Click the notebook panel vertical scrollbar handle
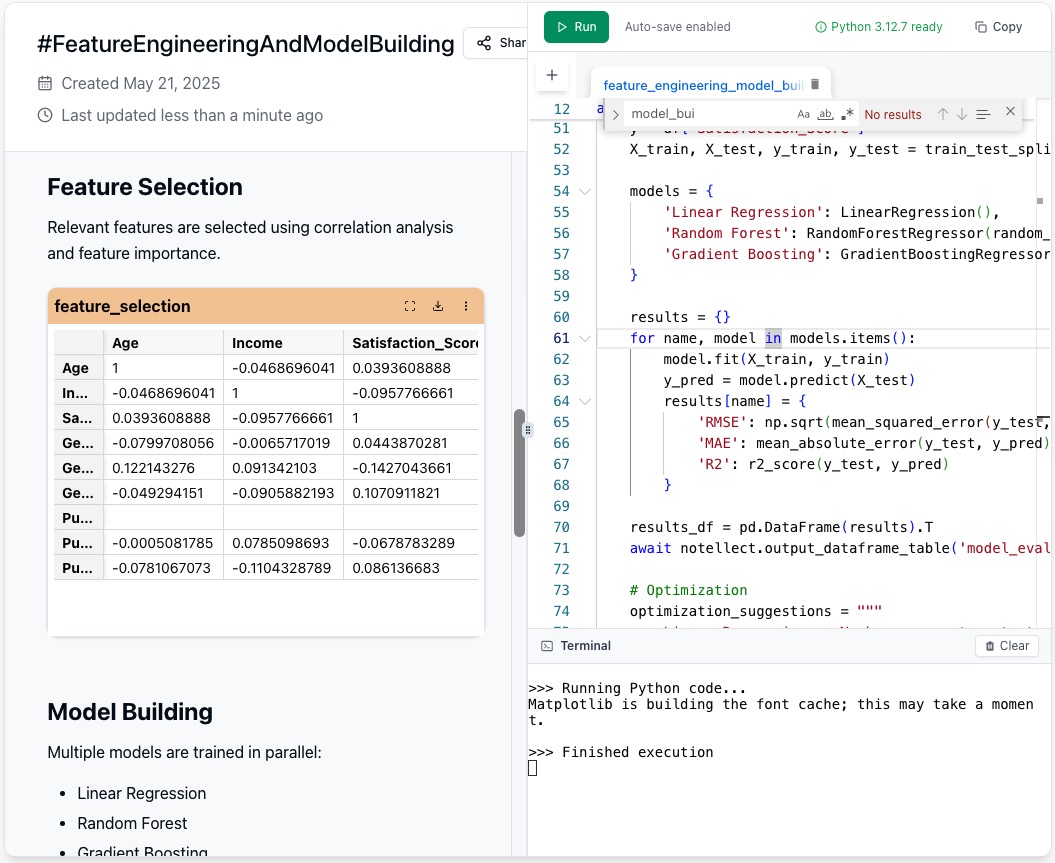Screen dimensions: 1055x863 pos(519,472)
